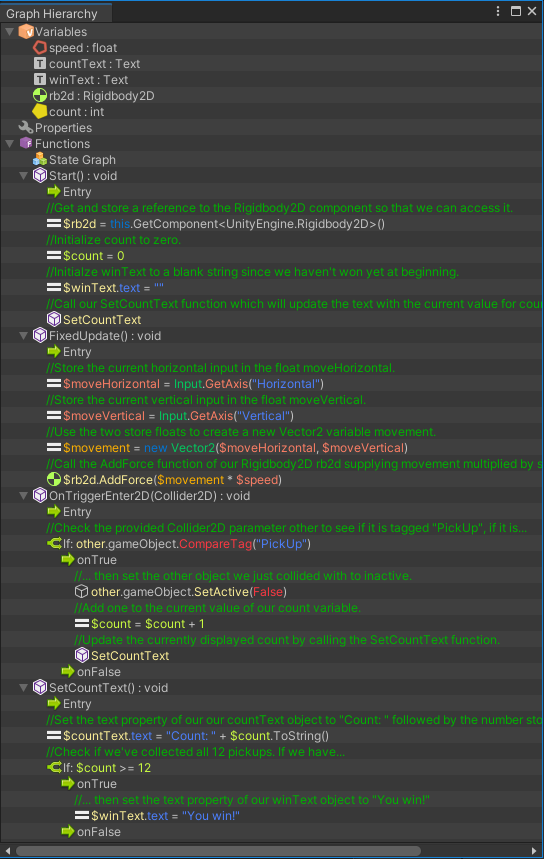Click the scrollbar right arrow
The height and width of the screenshot is (859, 544).
pyautogui.click(x=535, y=851)
